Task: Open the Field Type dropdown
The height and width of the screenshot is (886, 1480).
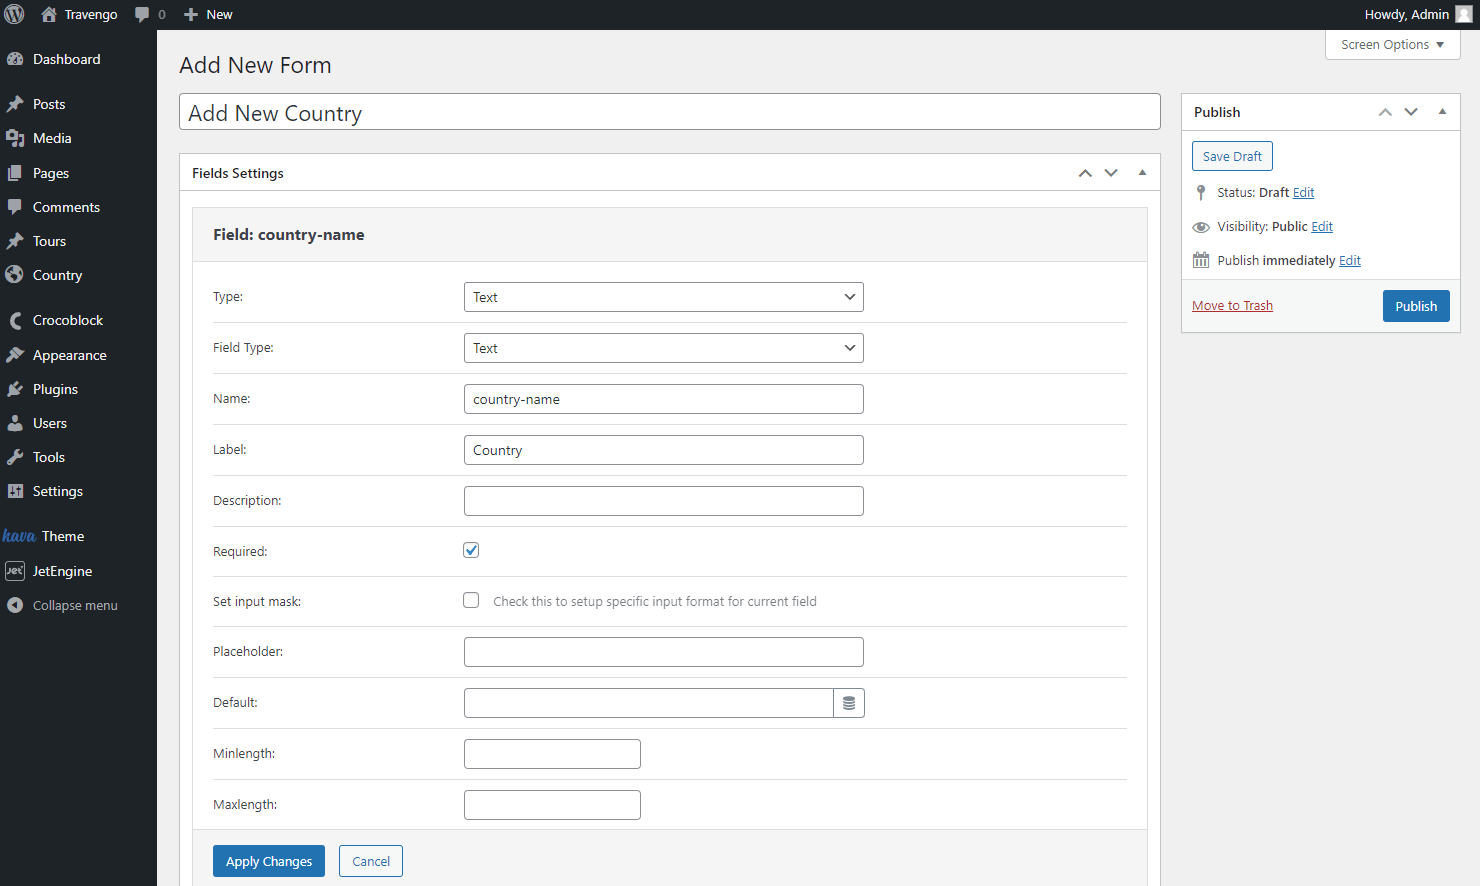Action: click(x=664, y=348)
